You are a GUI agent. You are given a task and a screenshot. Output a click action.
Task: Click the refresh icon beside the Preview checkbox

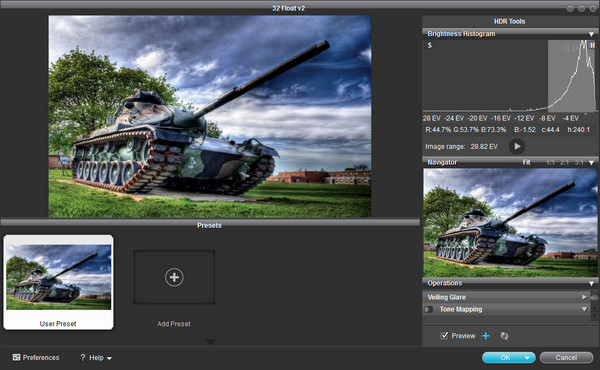tap(504, 336)
